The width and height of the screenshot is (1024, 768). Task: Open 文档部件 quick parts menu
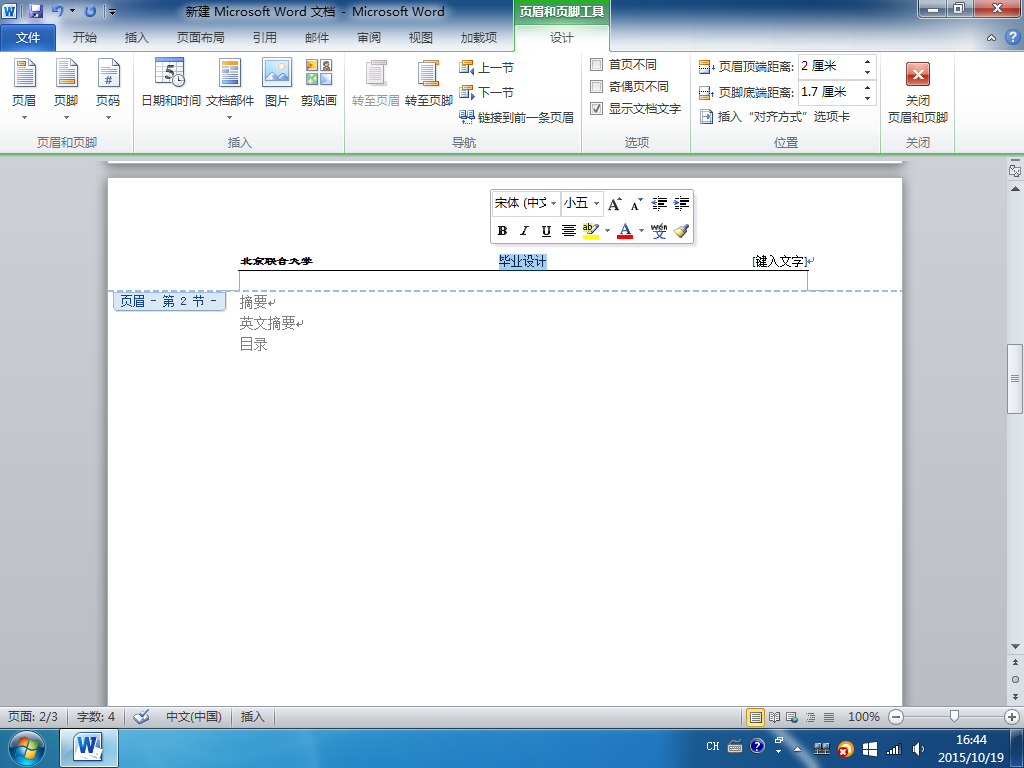[x=230, y=89]
